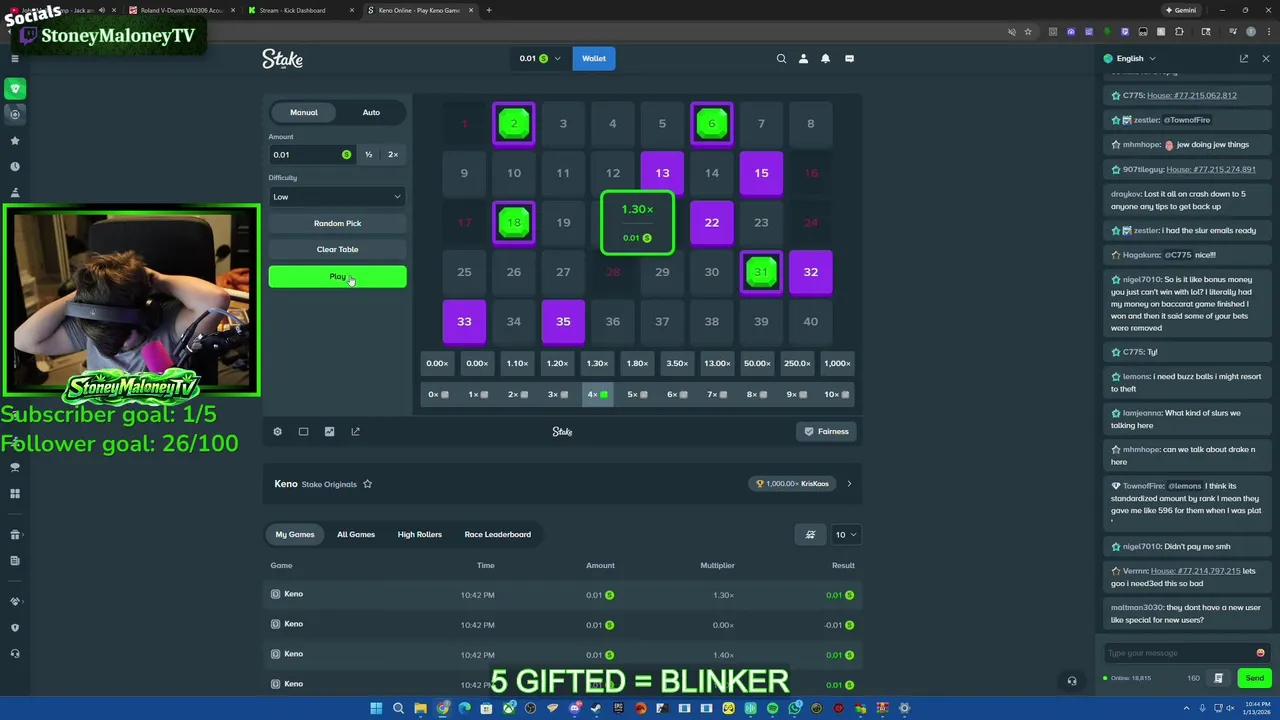Click the green casino sidebar icon
The image size is (1280, 720).
click(x=15, y=89)
